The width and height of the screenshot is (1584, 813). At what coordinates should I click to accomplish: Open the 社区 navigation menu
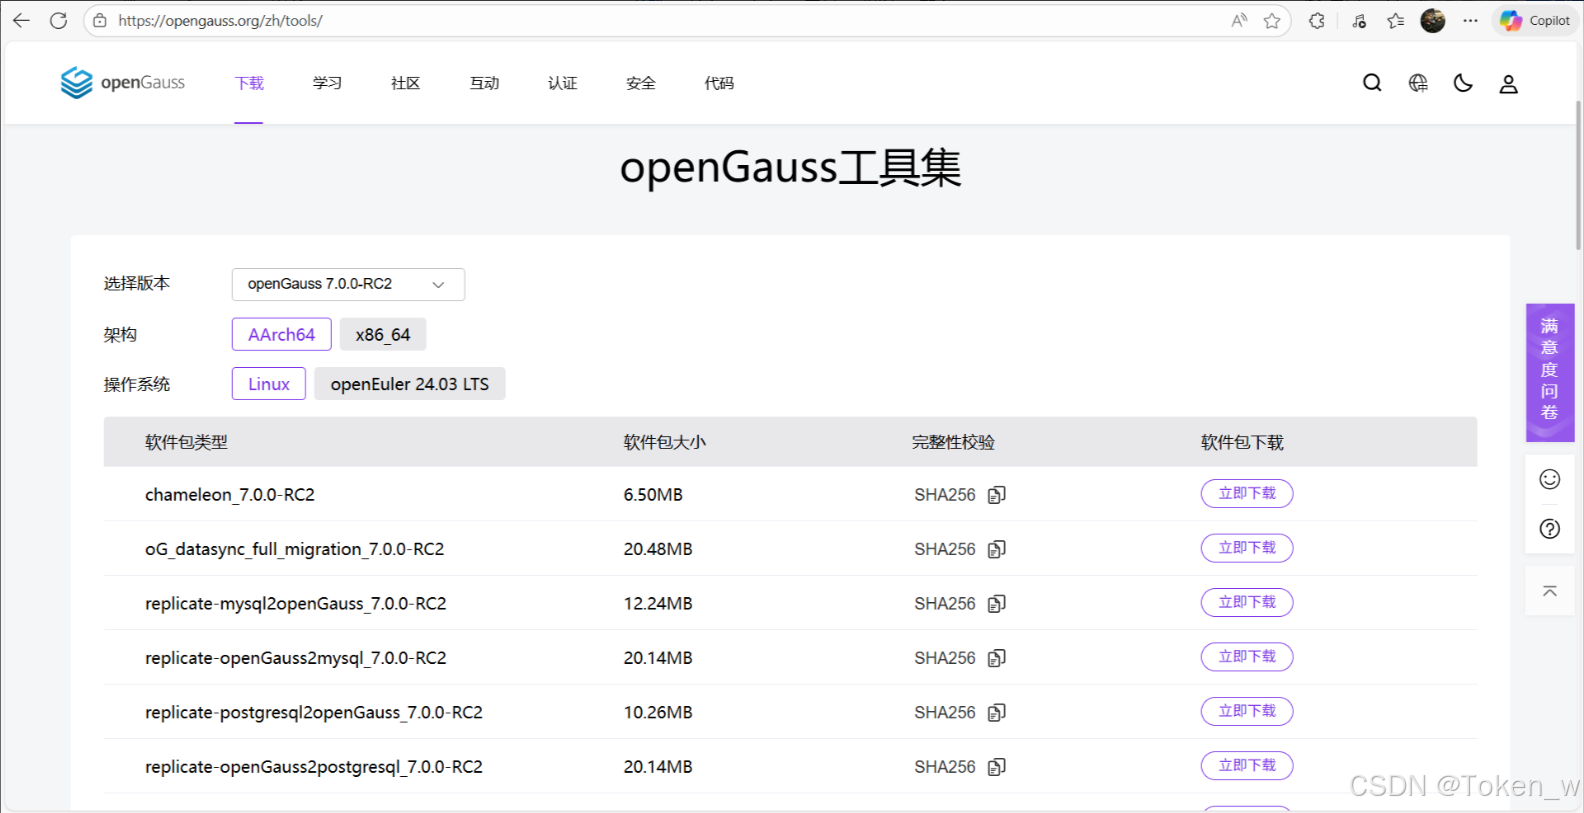[405, 83]
